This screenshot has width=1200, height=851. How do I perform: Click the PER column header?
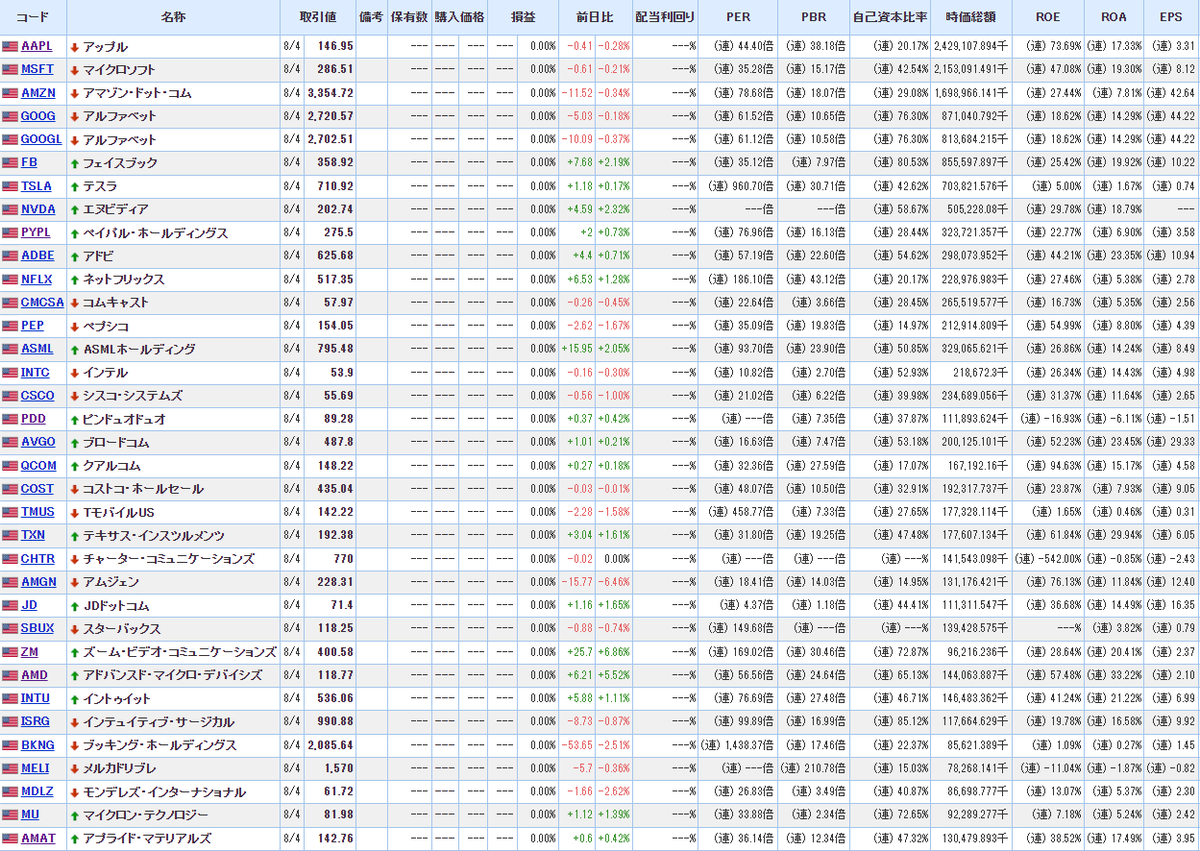[x=737, y=17]
